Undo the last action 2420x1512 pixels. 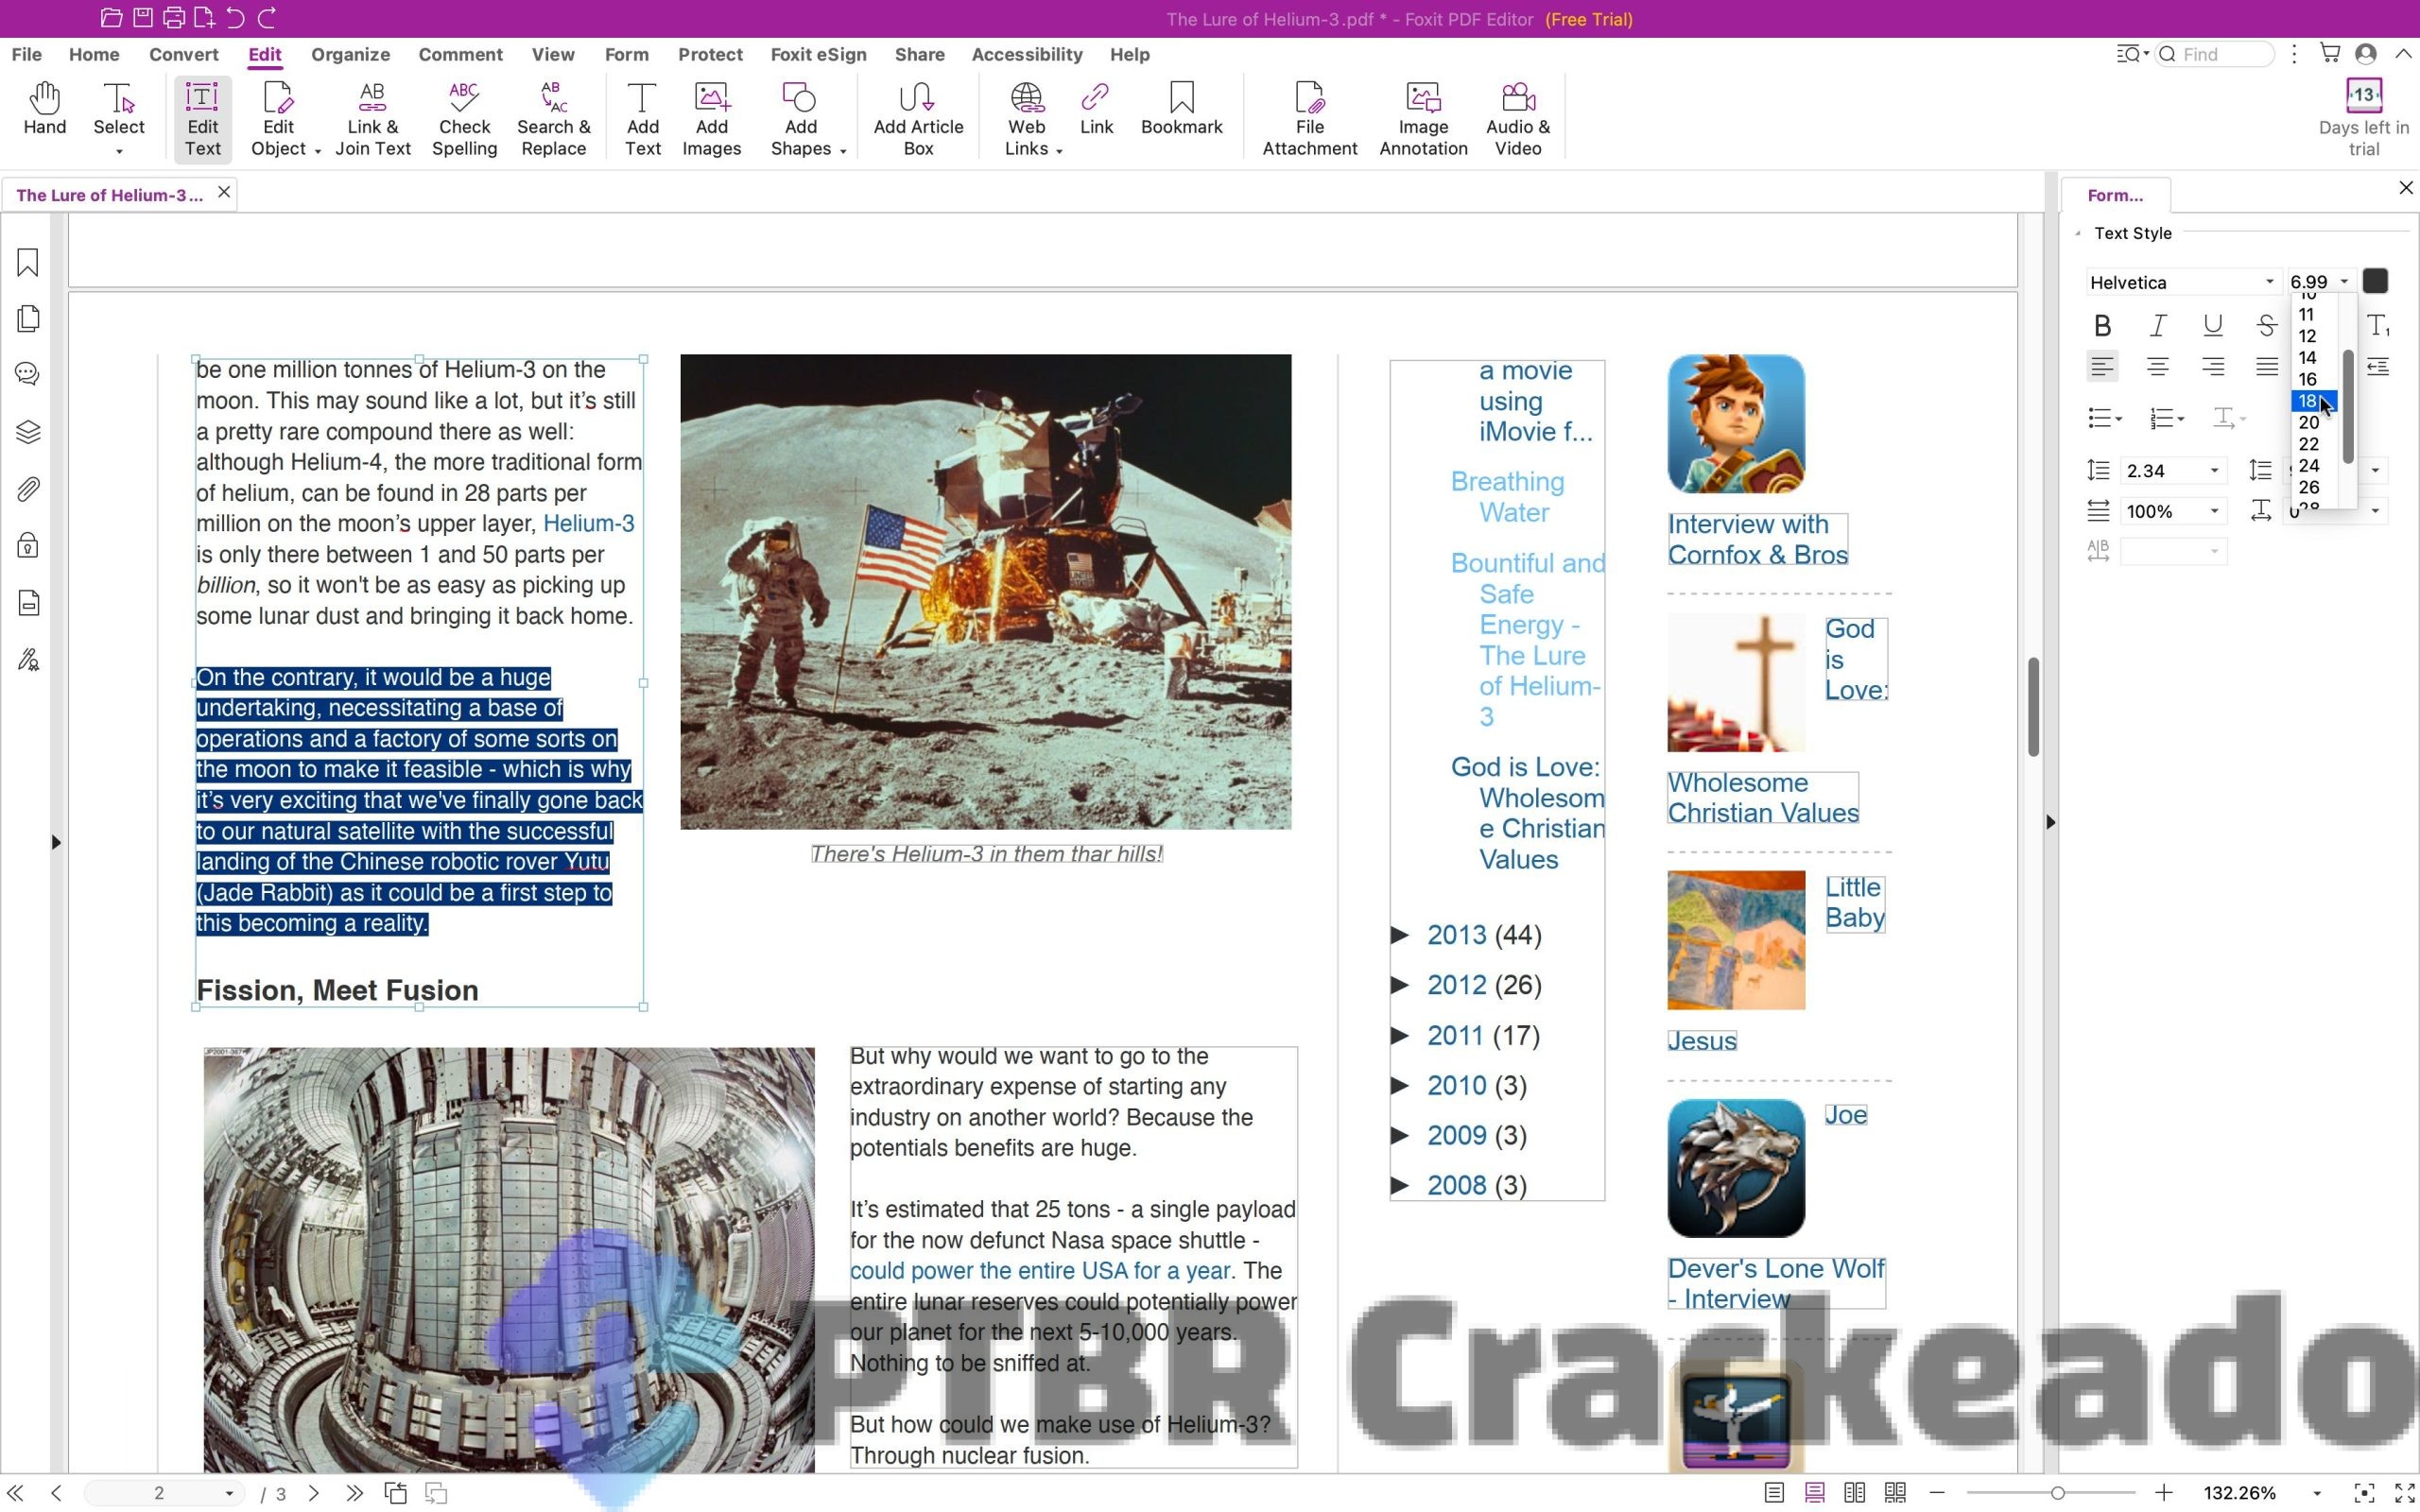pos(235,18)
